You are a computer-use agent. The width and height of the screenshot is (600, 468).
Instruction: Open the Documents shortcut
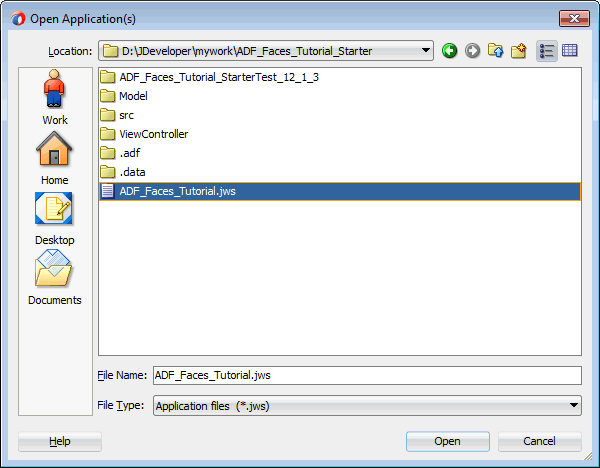[54, 278]
